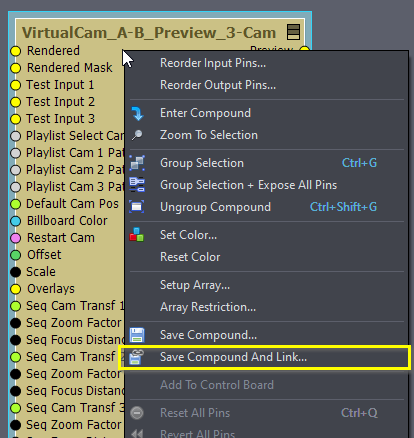This screenshot has width=414, height=438.
Task: Open the compound node menu icon in title
Action: 293,32
